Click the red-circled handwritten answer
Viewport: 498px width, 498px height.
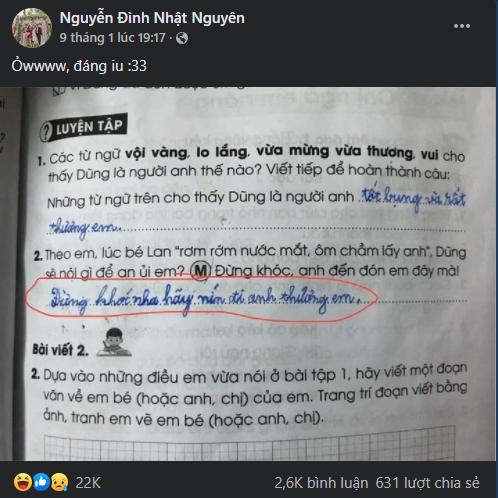tap(202, 299)
